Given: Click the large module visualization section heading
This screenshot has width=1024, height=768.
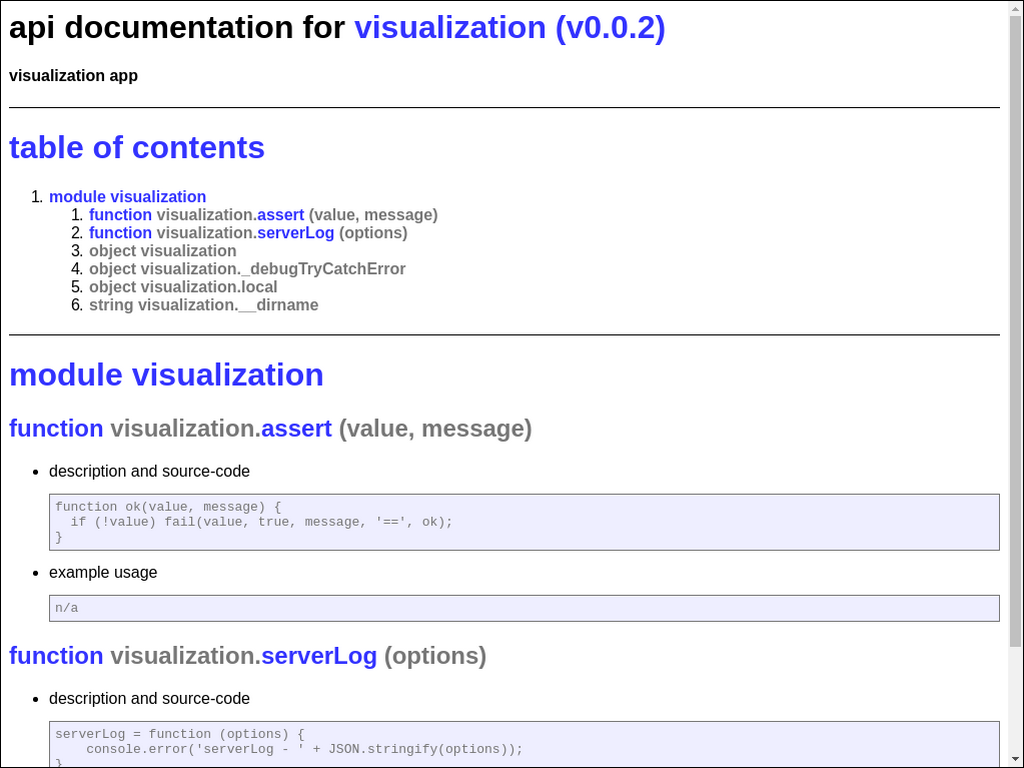Looking at the screenshot, I should 167,375.
